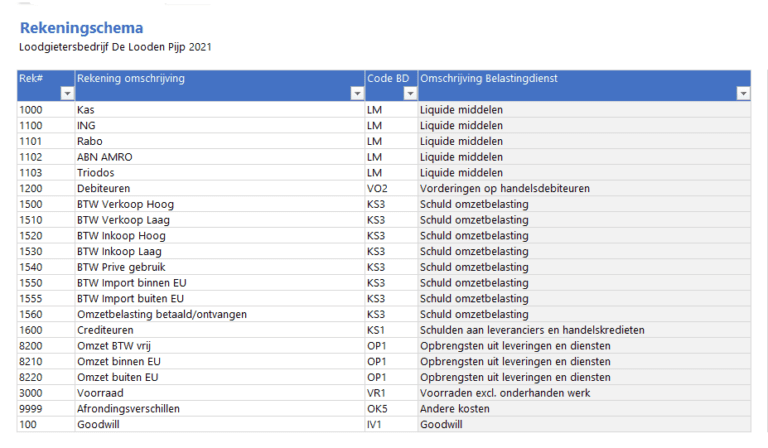Select the Loodgietersbedrijf De Looden Pijp subtitle
Image resolution: width=768 pixels, height=448 pixels.
tap(115, 47)
